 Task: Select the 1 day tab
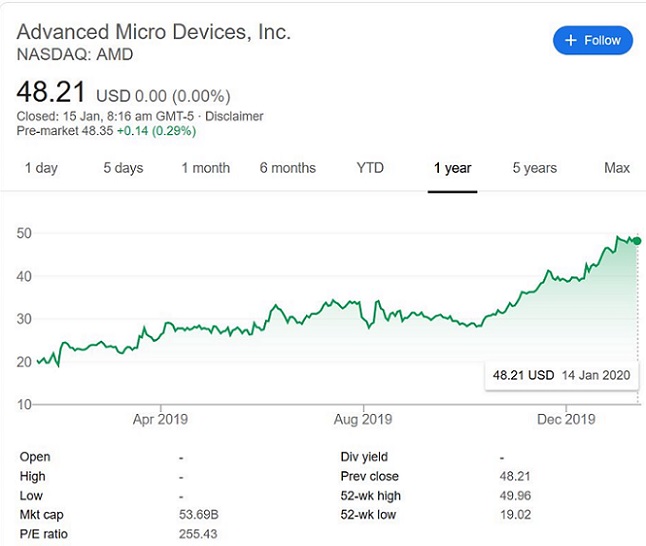pyautogui.click(x=41, y=168)
